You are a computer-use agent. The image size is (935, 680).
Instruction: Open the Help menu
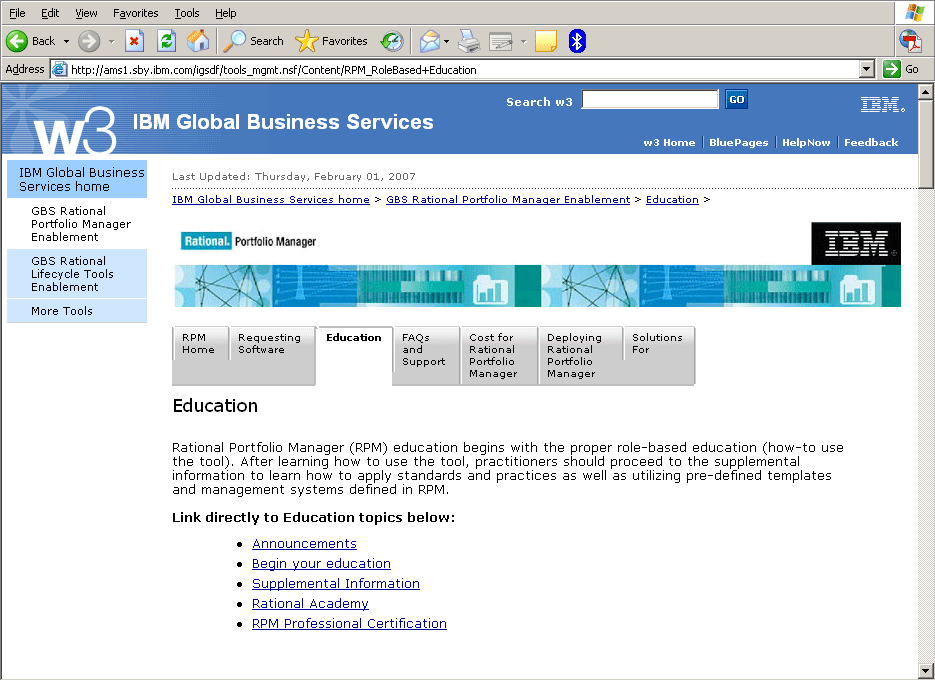(x=225, y=13)
